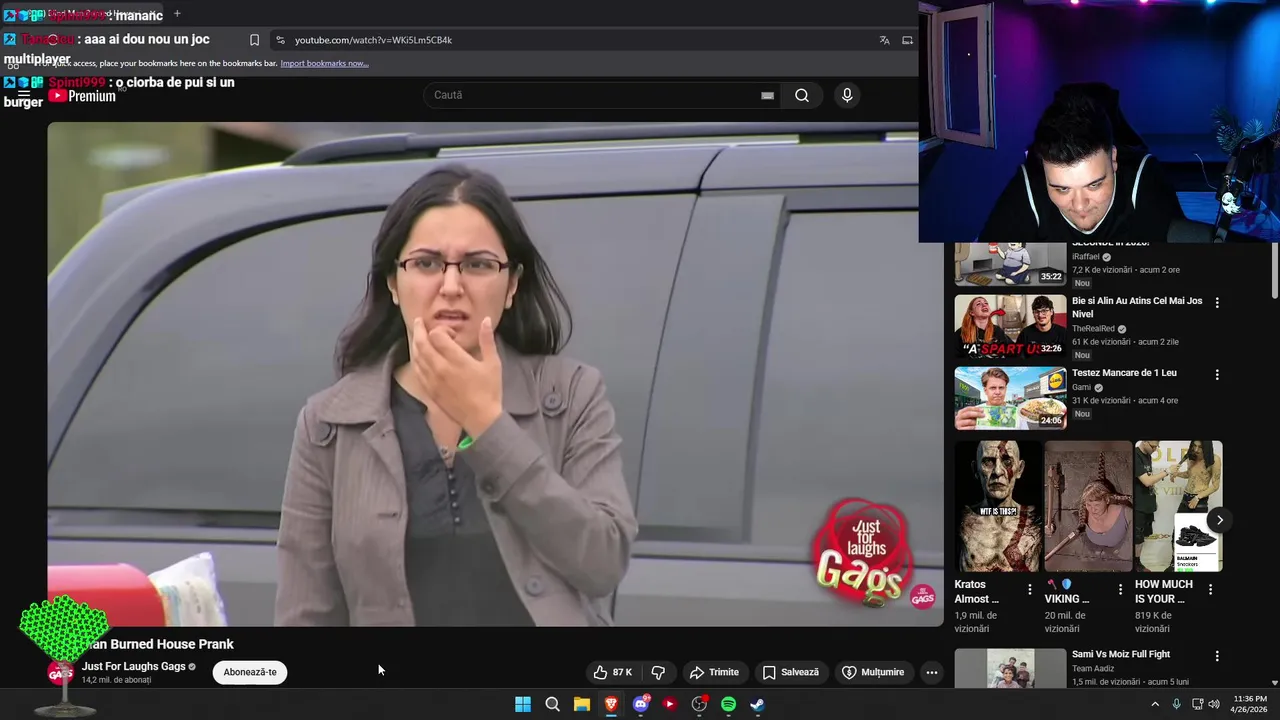Click the Gami channel name

click(1081, 388)
